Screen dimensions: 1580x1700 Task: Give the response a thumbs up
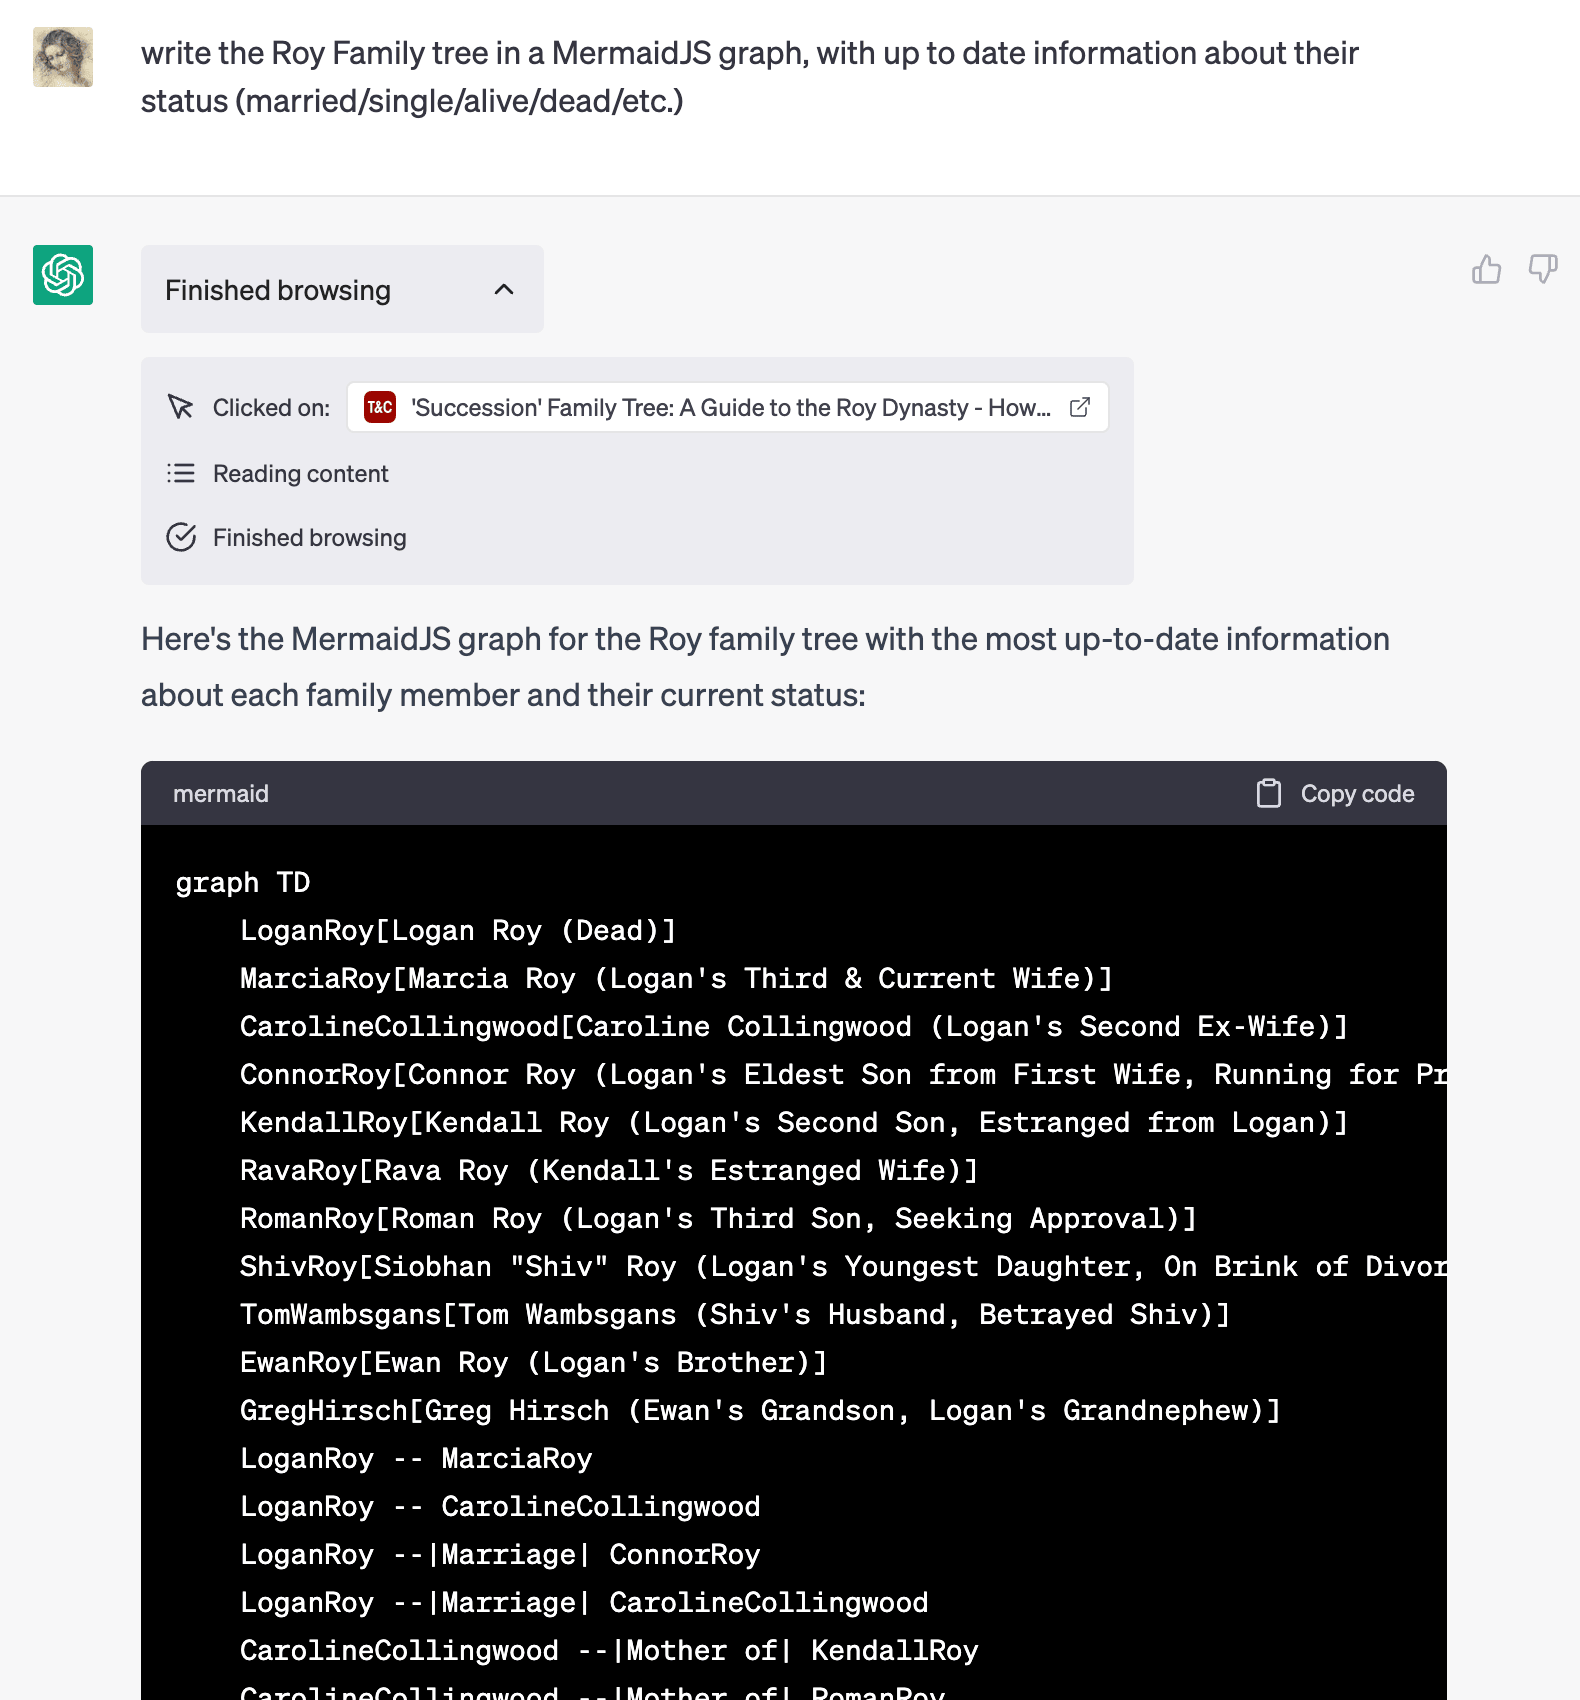click(x=1487, y=270)
